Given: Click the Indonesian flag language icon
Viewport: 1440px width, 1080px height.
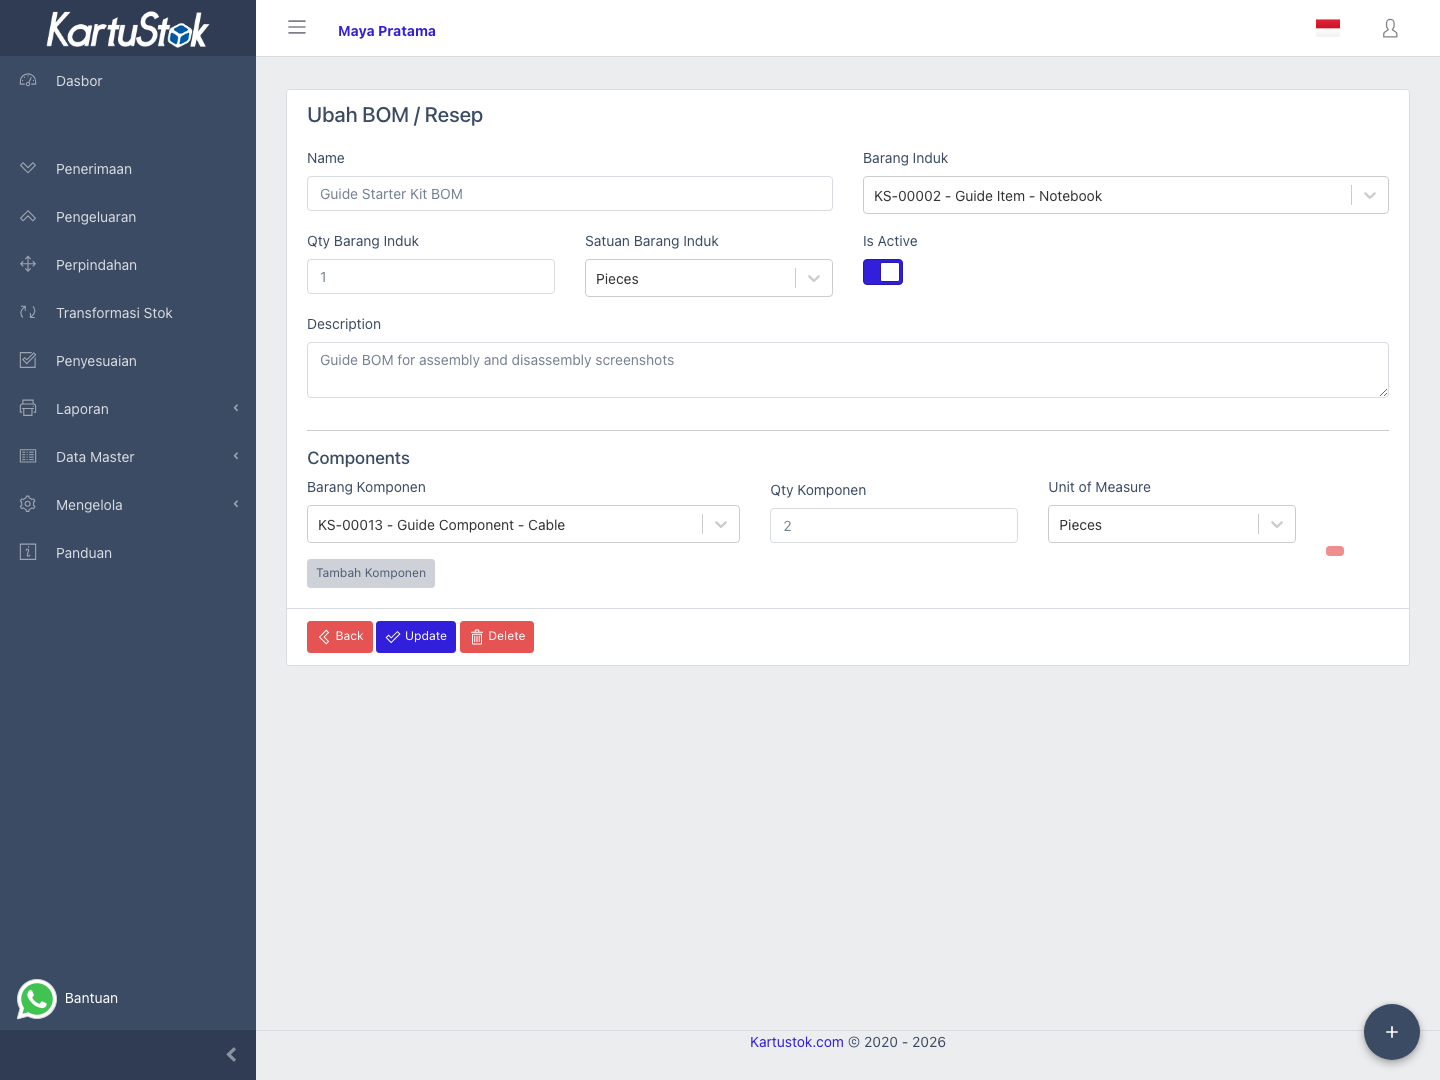Looking at the screenshot, I should point(1328,28).
